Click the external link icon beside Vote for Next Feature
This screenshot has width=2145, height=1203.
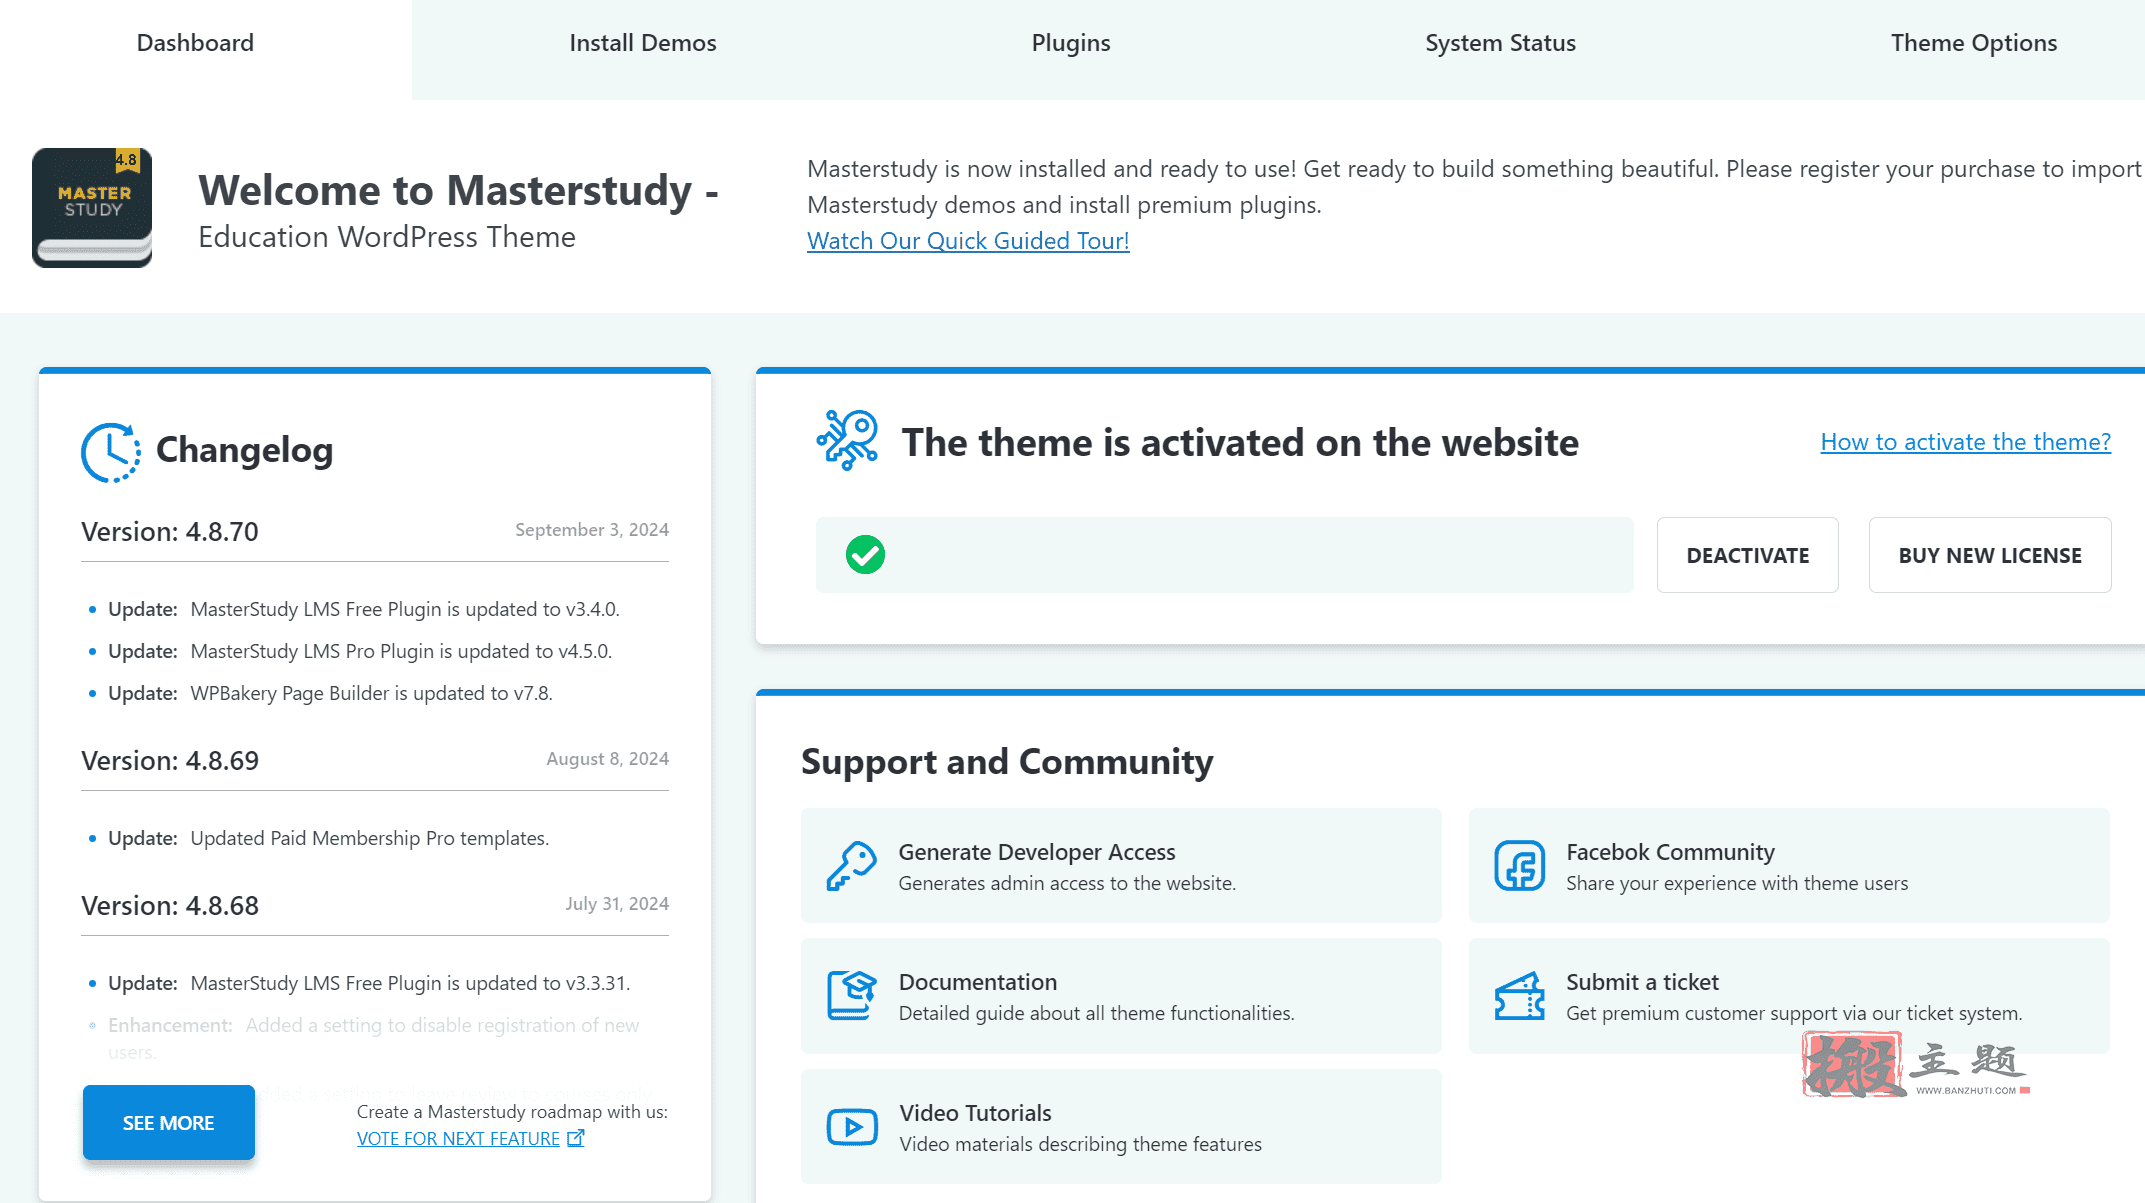575,1138
